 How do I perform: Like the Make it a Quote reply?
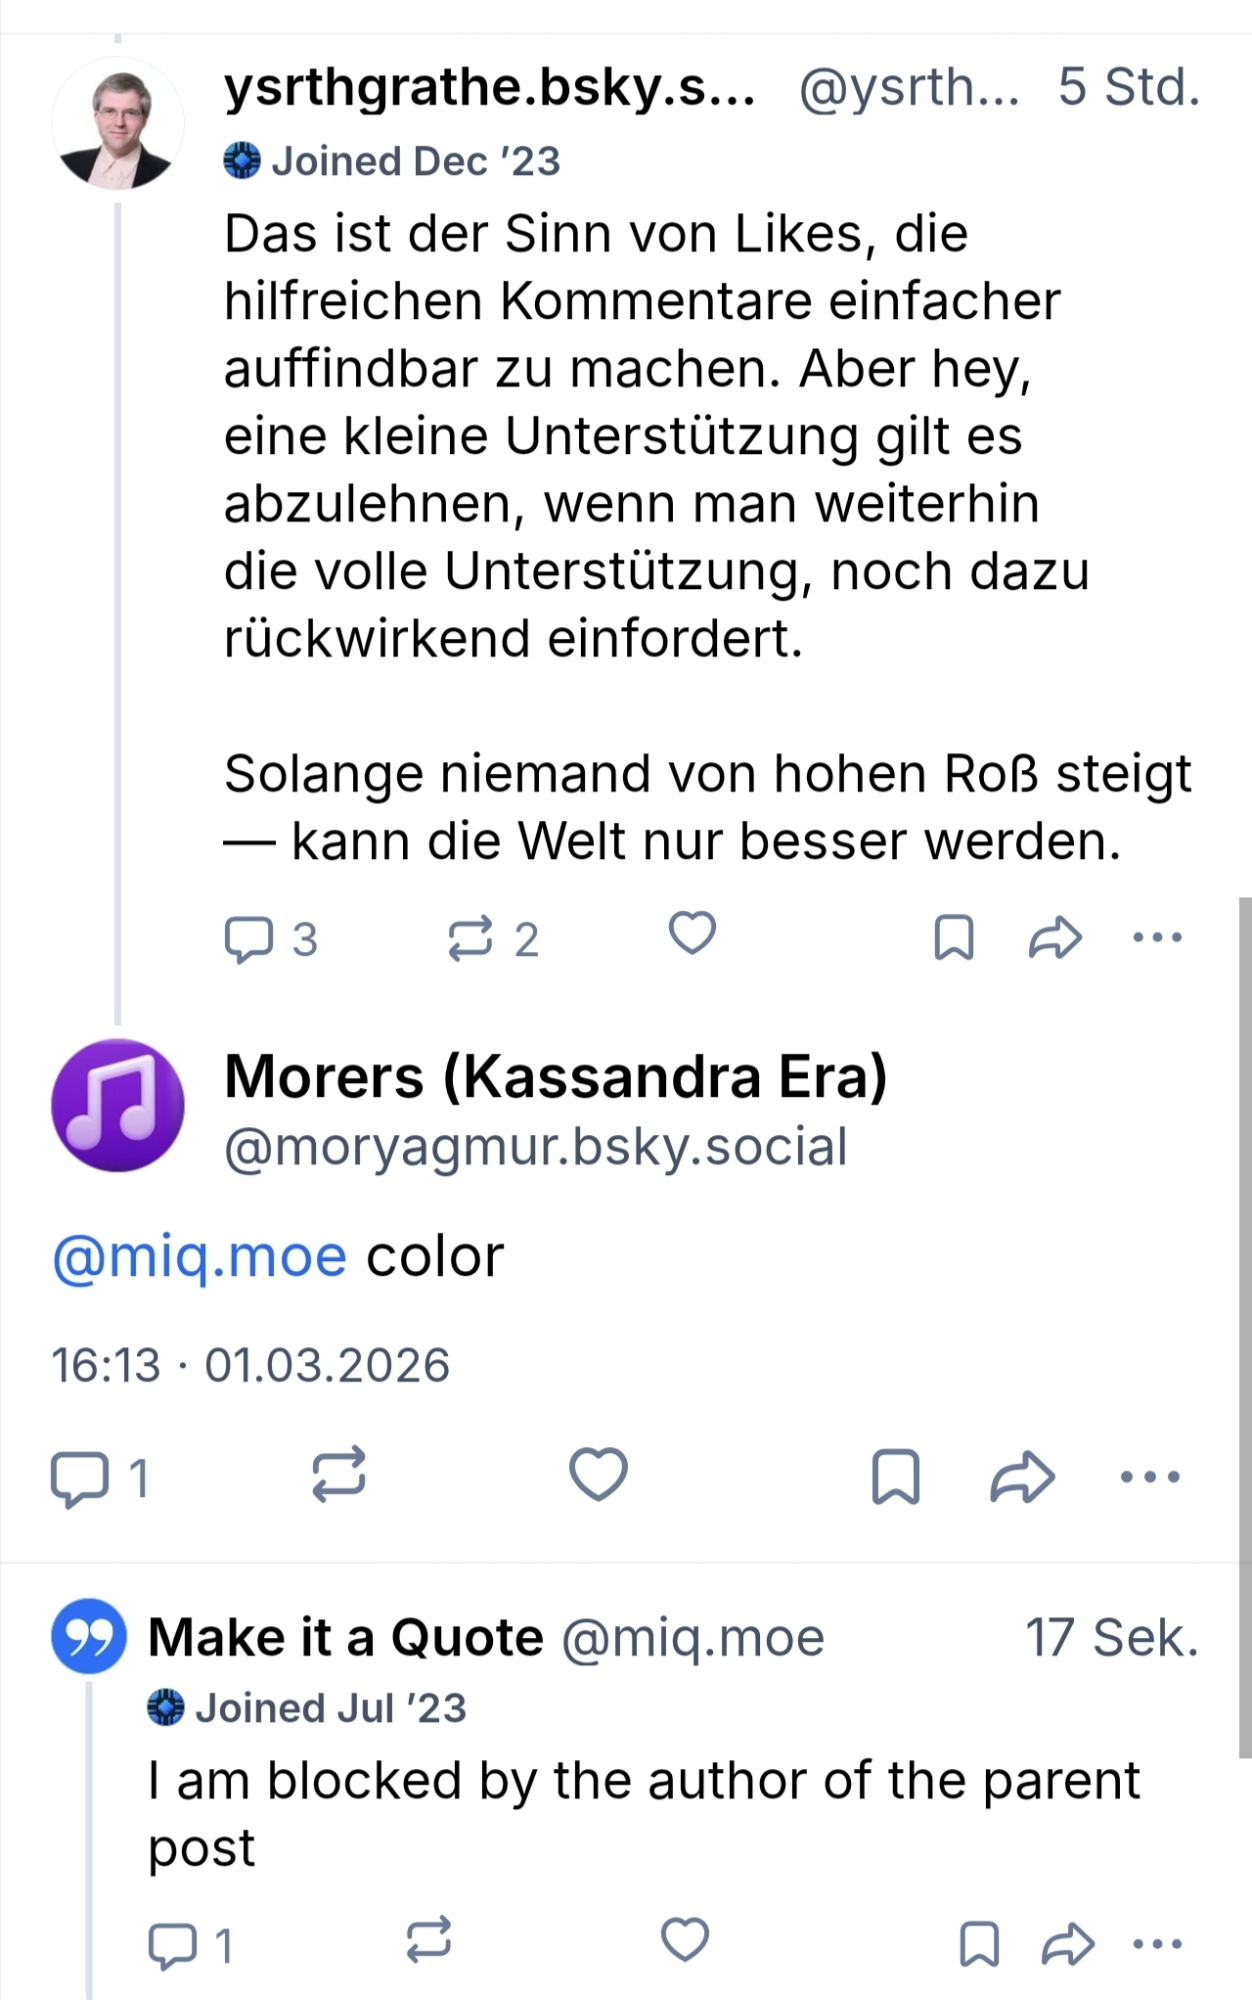click(x=685, y=1941)
